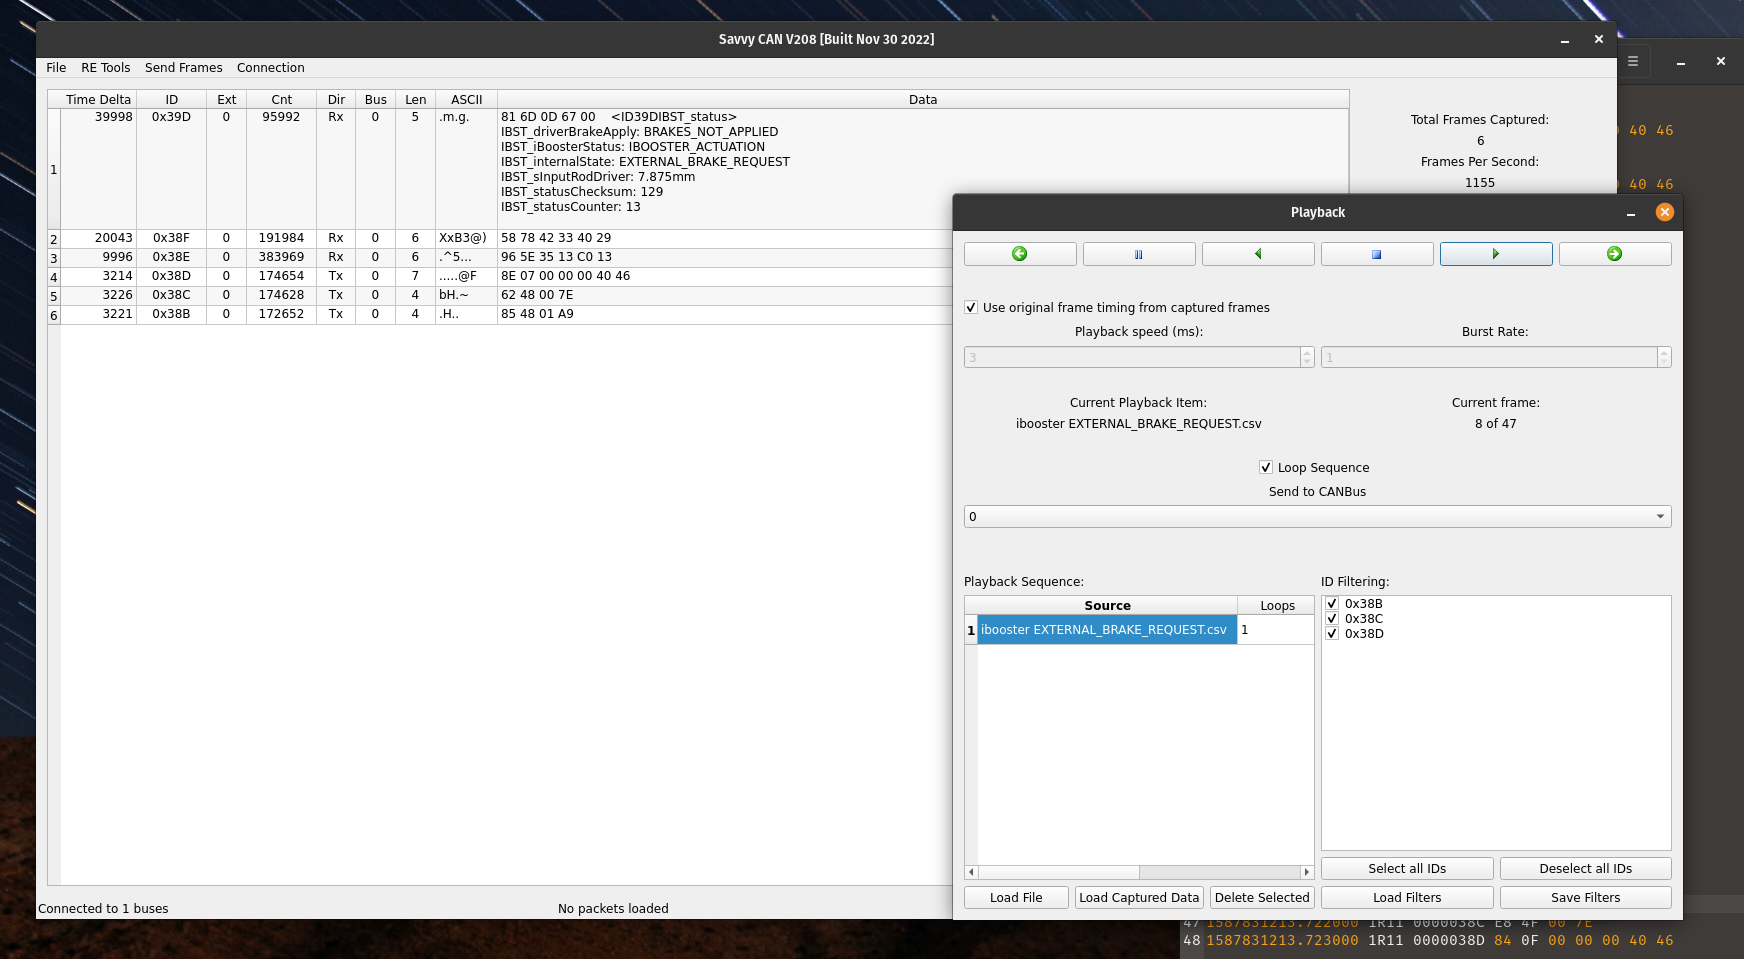Play the sequence in reverse
This screenshot has width=1744, height=959.
point(1257,254)
